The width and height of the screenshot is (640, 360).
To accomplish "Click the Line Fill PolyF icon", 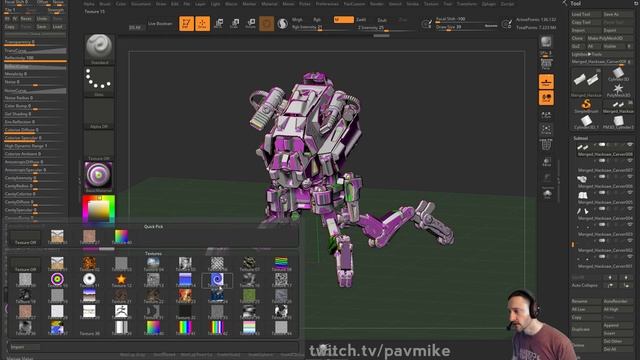I will tap(546, 145).
